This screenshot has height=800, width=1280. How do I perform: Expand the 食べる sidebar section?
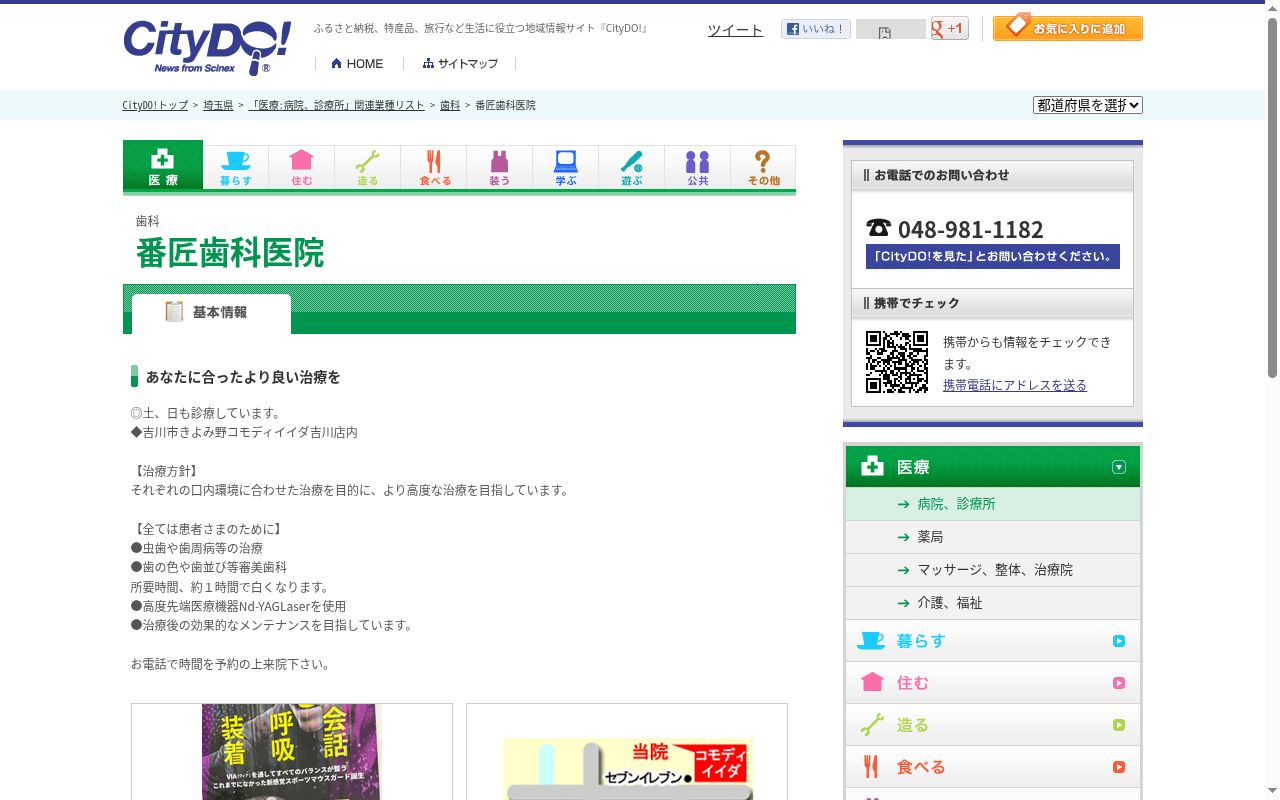coord(992,767)
